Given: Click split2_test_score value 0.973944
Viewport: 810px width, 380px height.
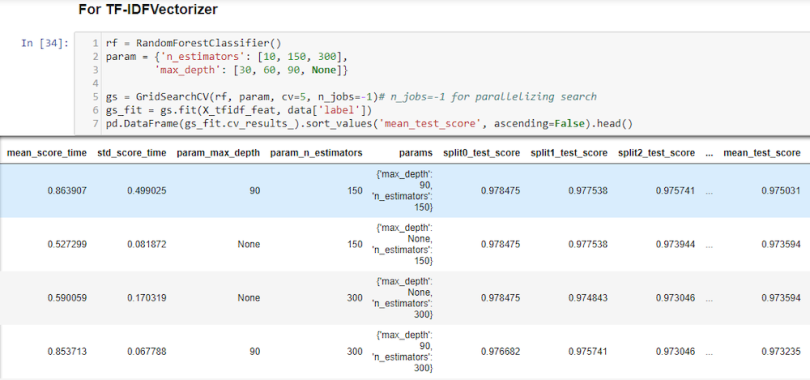Looking at the screenshot, I should 676,244.
